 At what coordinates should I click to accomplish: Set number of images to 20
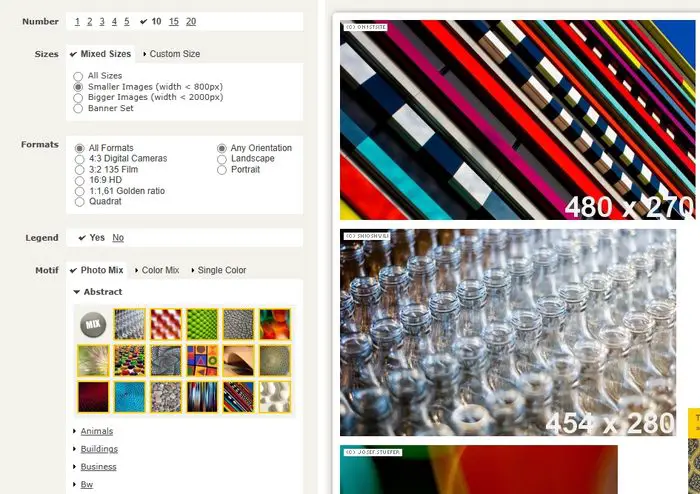[191, 21]
